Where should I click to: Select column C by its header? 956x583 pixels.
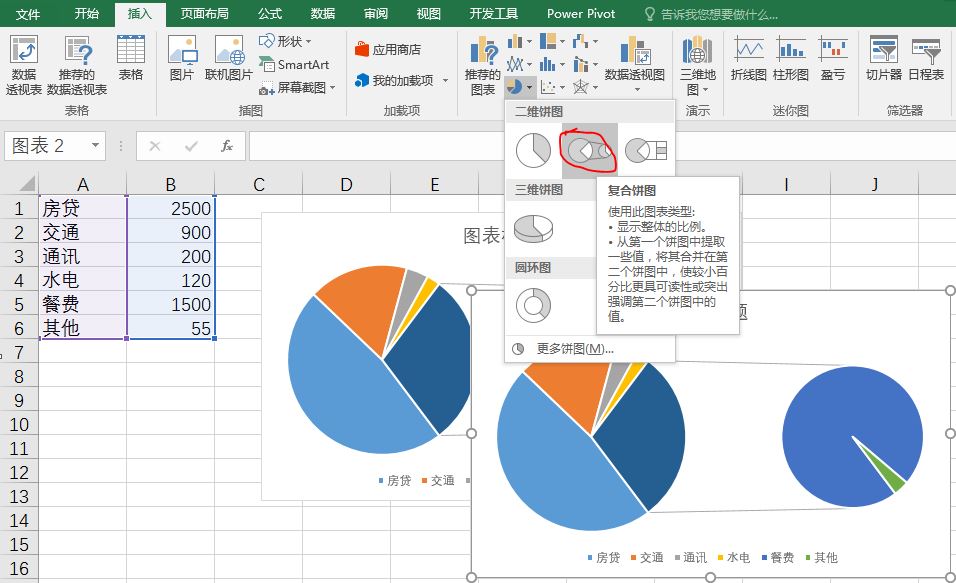tap(259, 184)
